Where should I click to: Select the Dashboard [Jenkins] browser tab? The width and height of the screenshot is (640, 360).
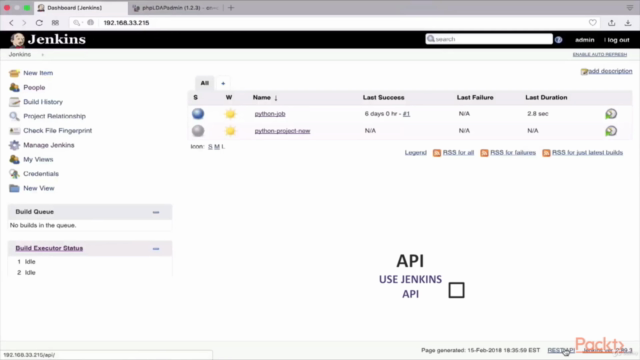coord(81,8)
